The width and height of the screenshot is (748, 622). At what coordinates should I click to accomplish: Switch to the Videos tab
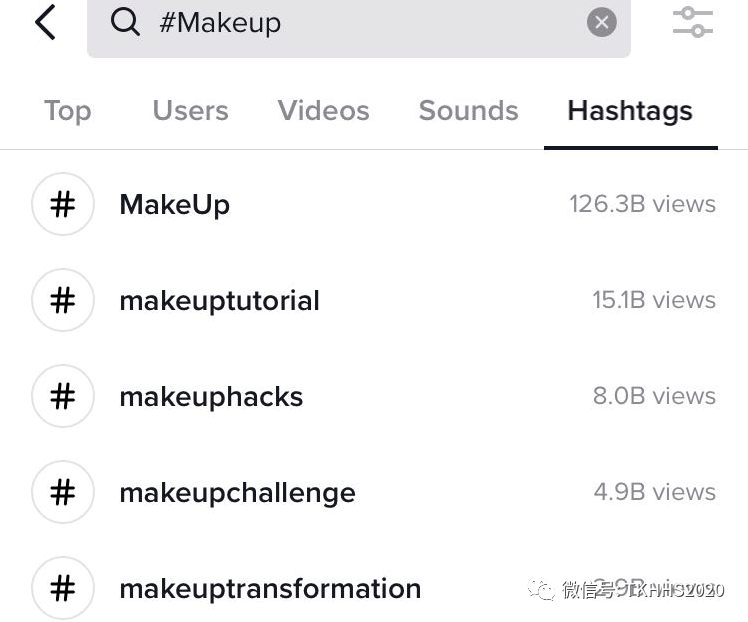323,111
